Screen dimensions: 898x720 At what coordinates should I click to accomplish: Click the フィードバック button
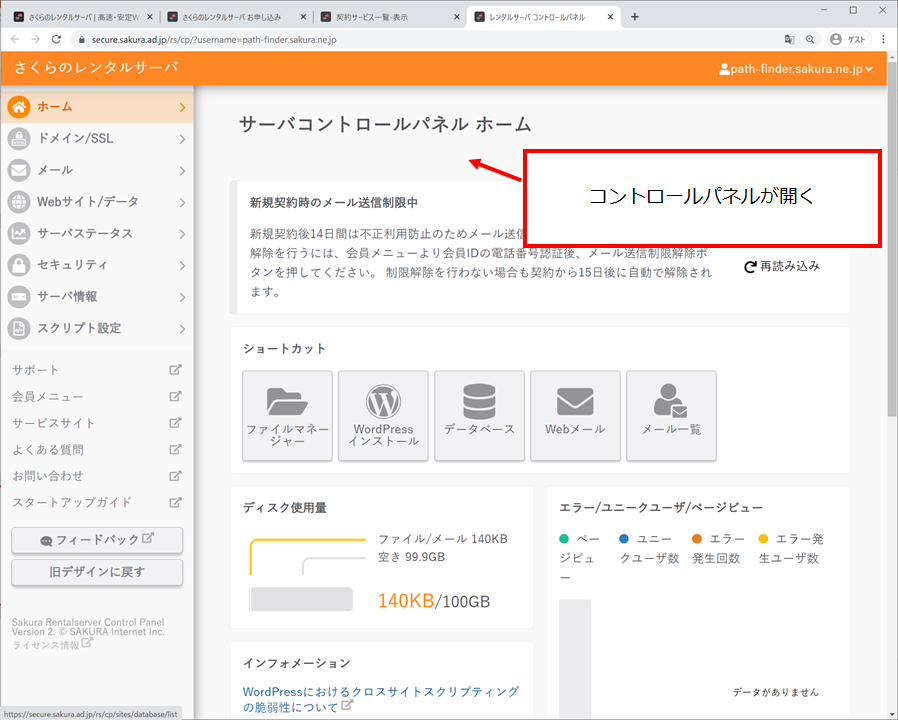coord(97,540)
